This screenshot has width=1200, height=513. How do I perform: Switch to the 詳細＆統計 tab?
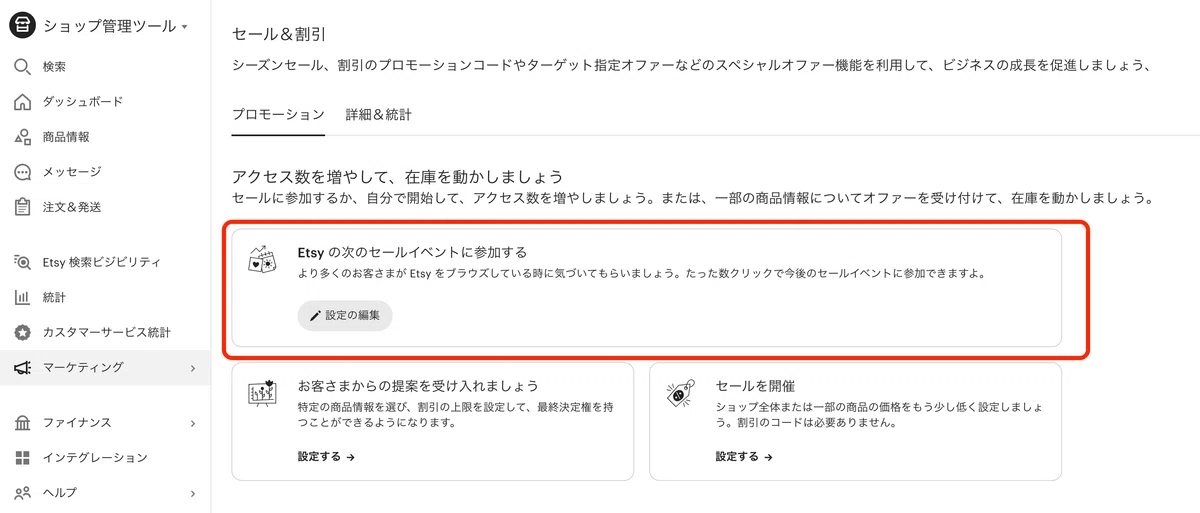379,115
